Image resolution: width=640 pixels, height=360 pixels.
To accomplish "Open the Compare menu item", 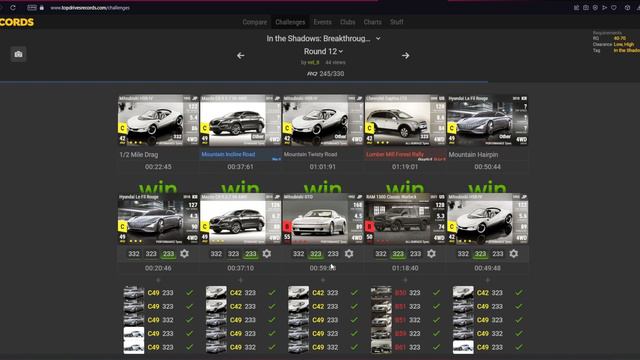I will (x=255, y=22).
